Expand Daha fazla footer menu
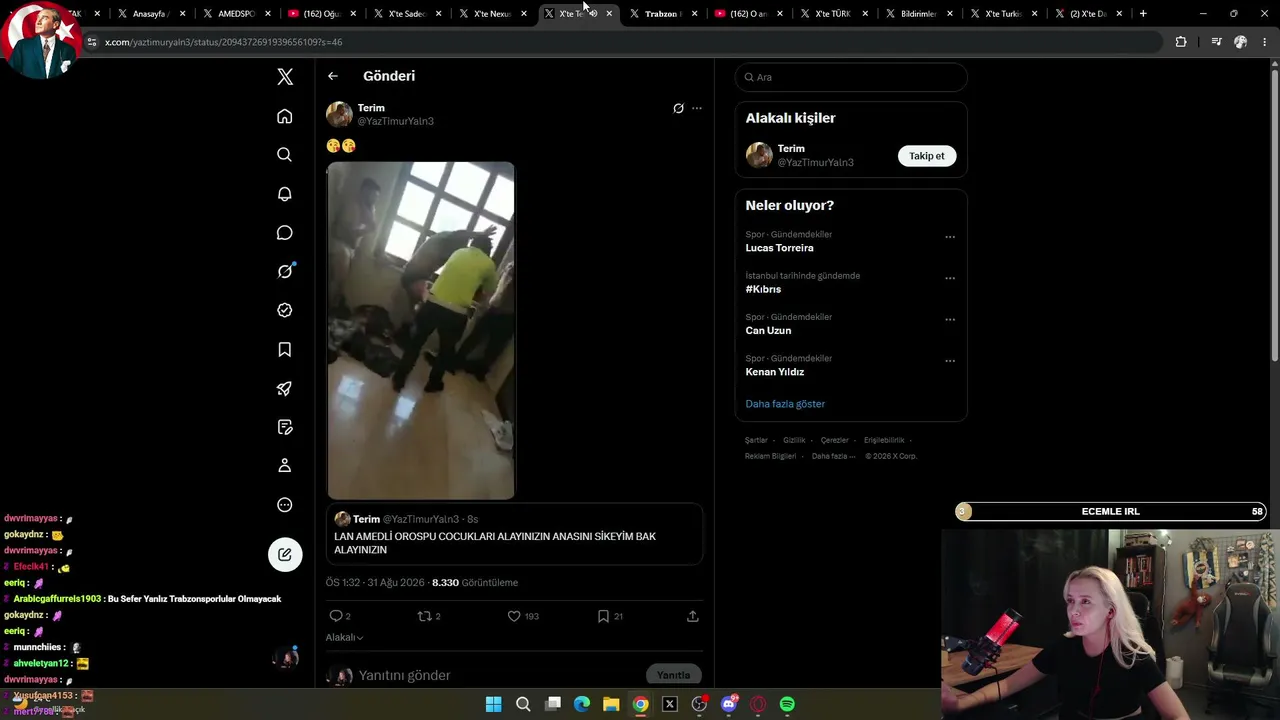The image size is (1280, 720). pyautogui.click(x=833, y=456)
